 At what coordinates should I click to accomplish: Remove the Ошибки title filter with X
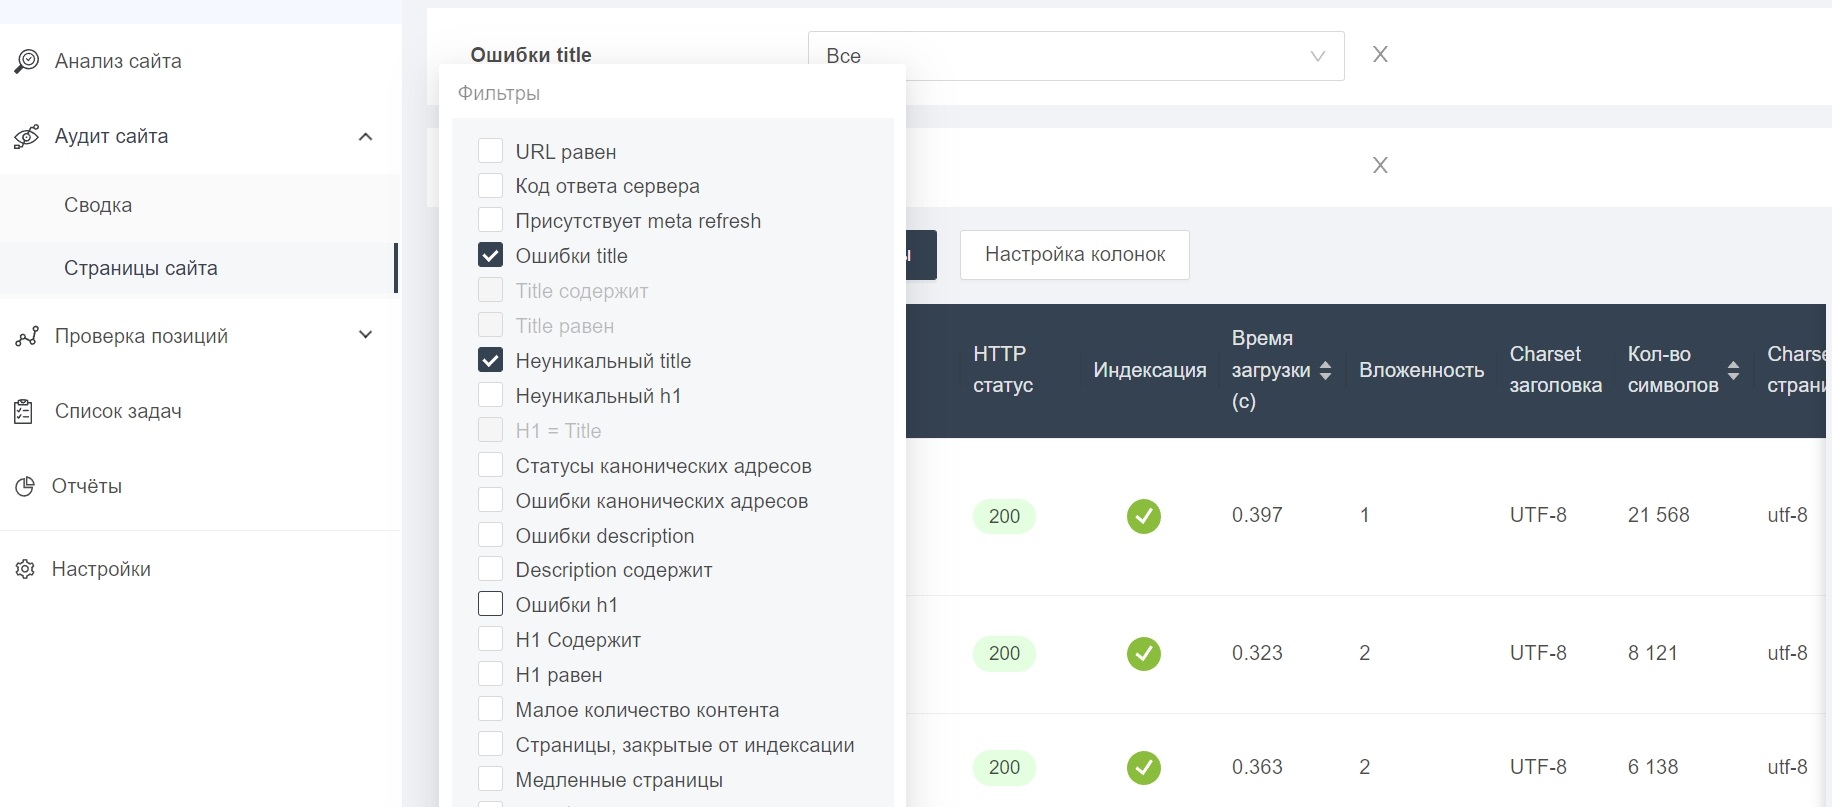[x=1380, y=54]
